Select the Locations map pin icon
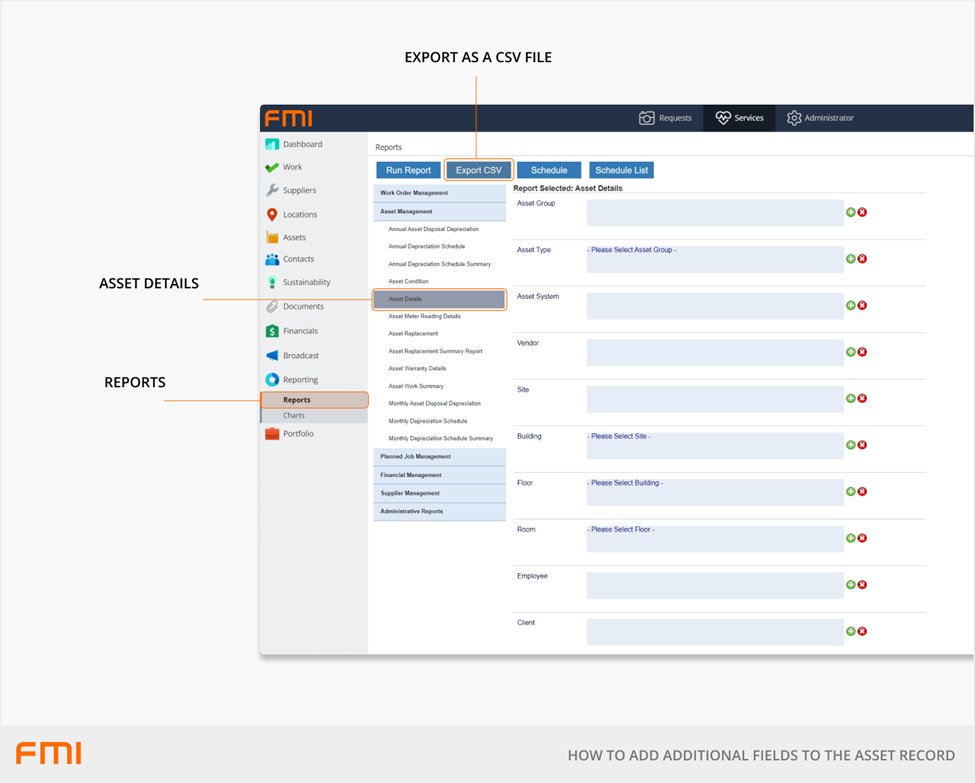This screenshot has width=975, height=783. click(272, 214)
